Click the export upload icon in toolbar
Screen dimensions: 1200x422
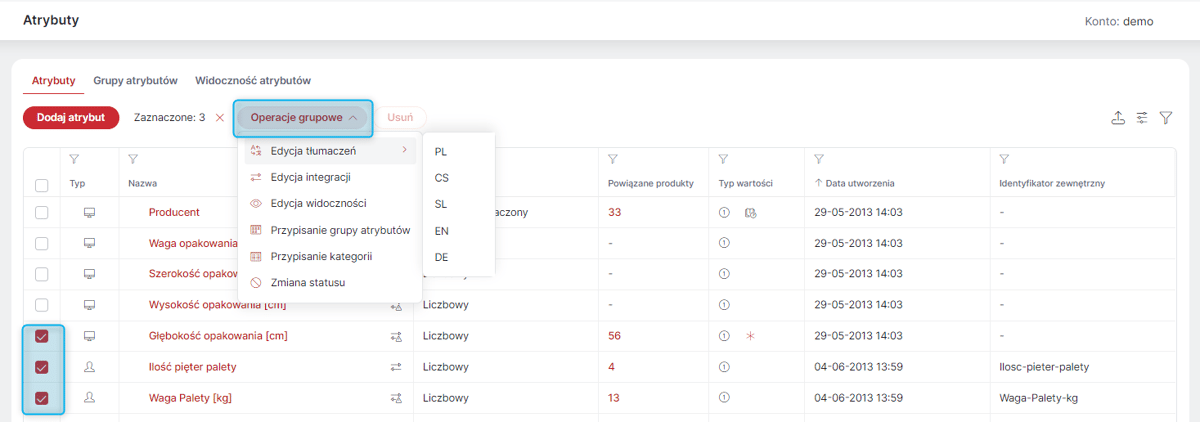click(1118, 118)
